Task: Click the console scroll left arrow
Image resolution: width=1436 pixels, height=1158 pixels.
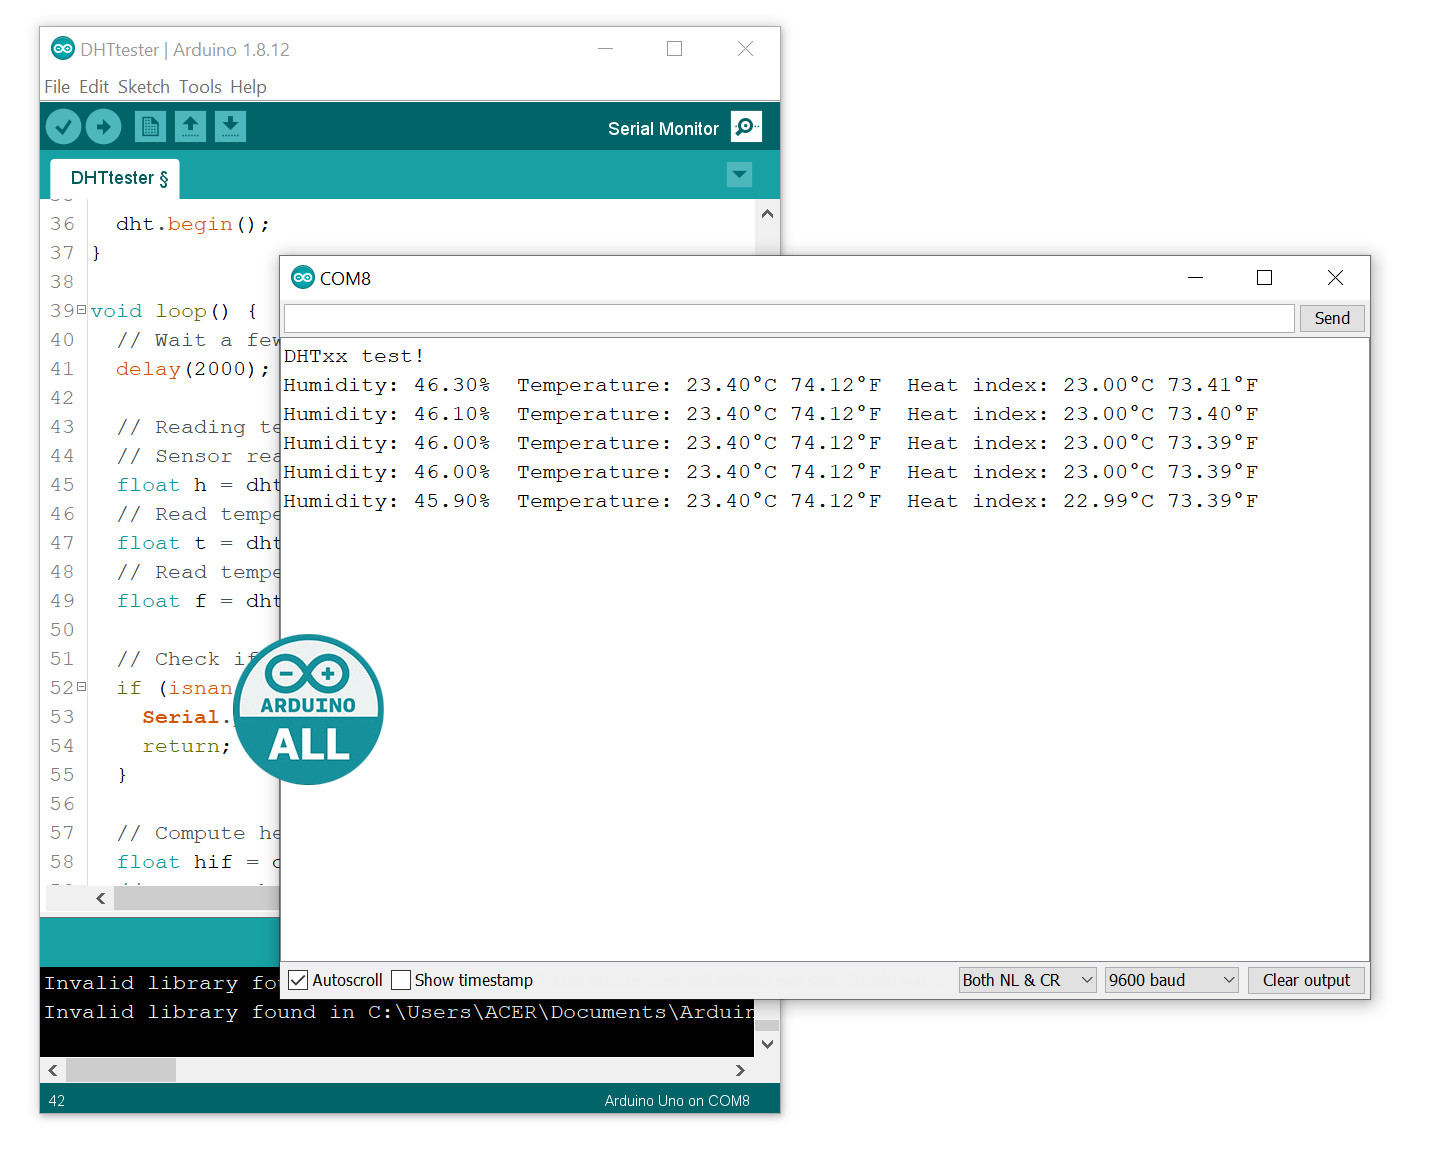Action: 53,1070
